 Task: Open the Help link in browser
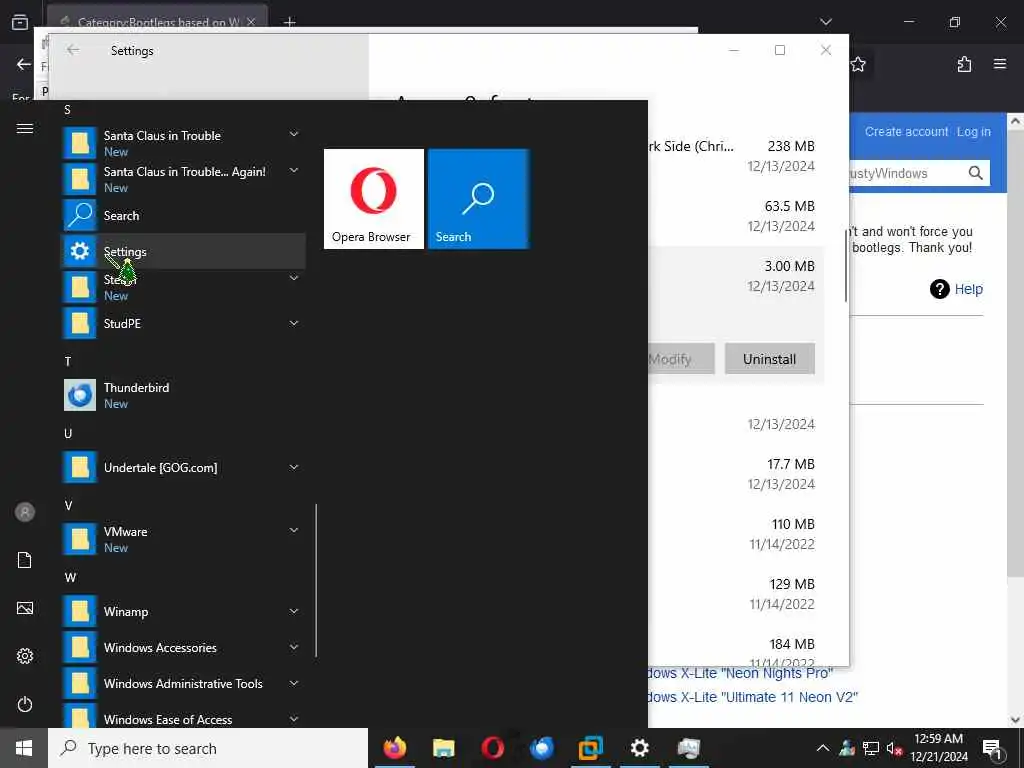[968, 289]
